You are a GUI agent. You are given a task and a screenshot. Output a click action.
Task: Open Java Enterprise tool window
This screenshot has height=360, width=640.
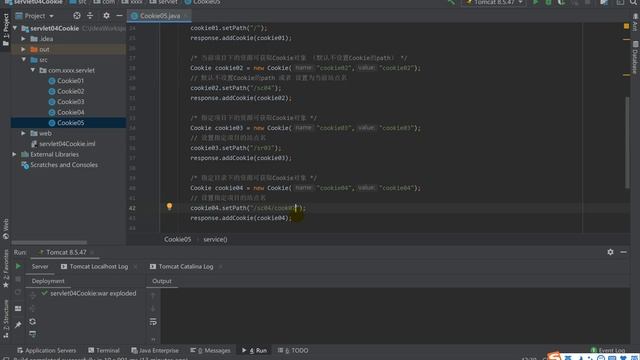pos(155,350)
